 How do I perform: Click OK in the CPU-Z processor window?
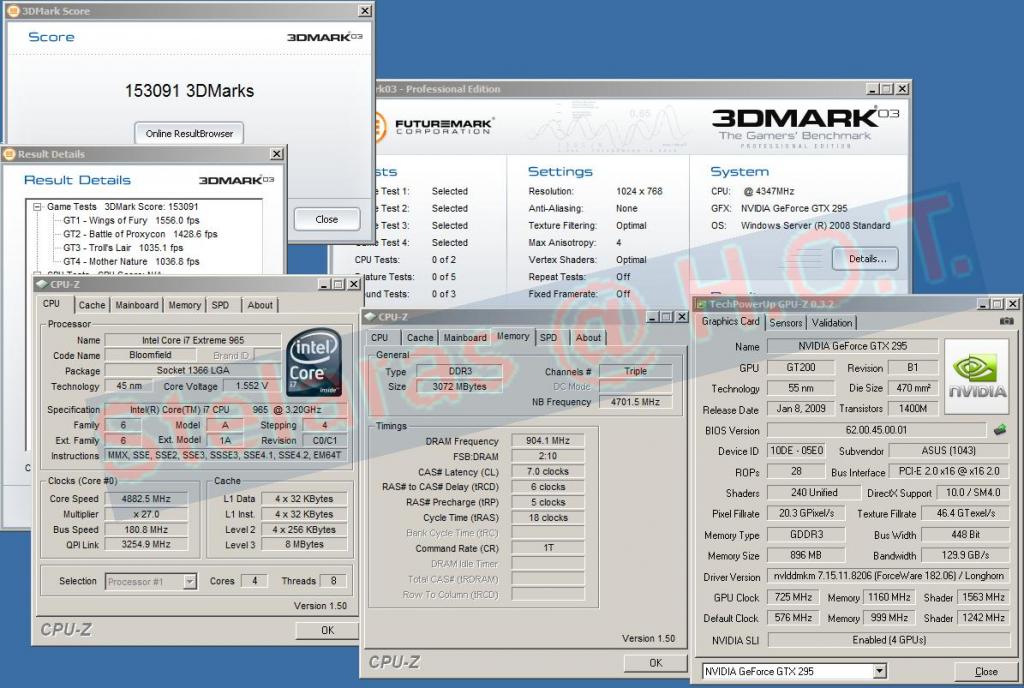pos(327,630)
